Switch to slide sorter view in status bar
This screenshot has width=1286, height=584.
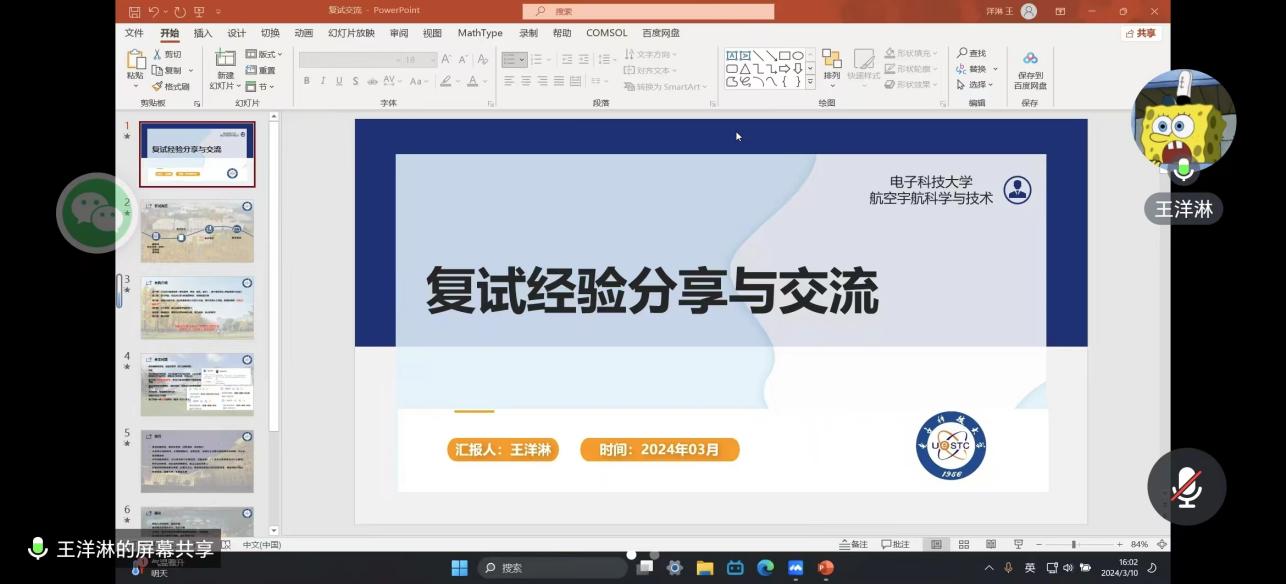pyautogui.click(x=964, y=544)
